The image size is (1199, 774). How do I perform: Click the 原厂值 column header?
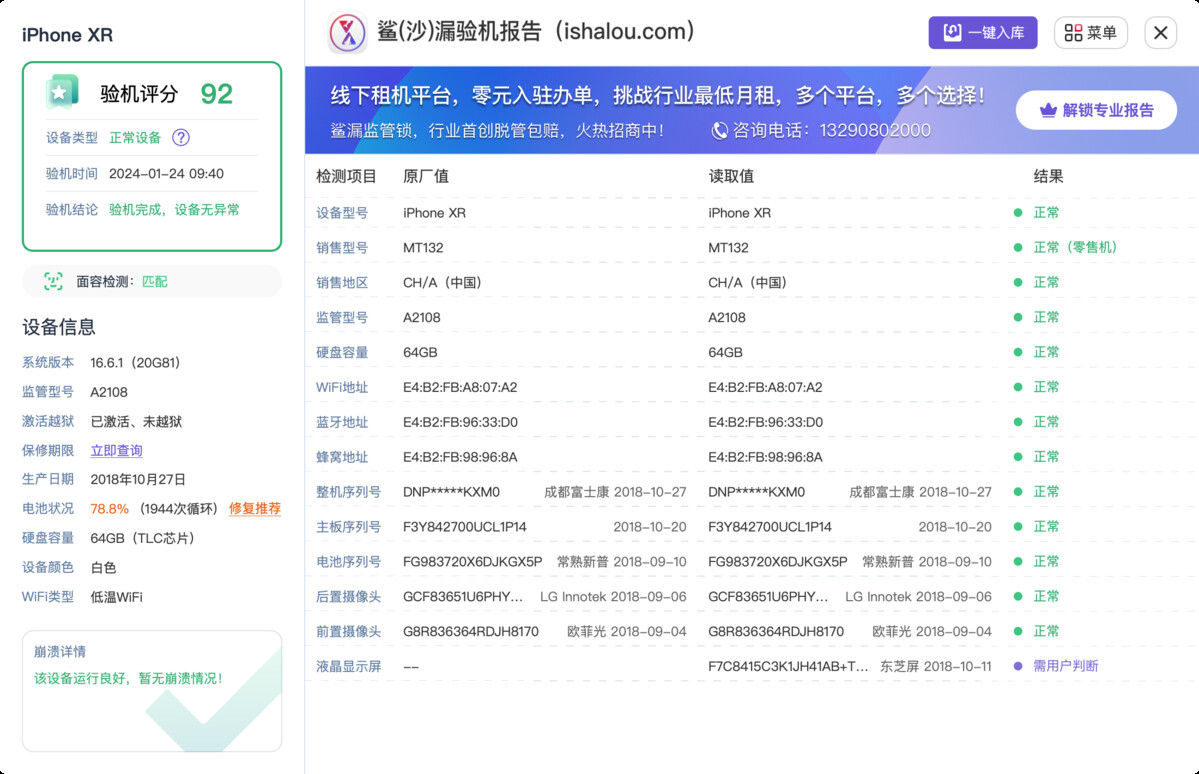pyautogui.click(x=425, y=177)
